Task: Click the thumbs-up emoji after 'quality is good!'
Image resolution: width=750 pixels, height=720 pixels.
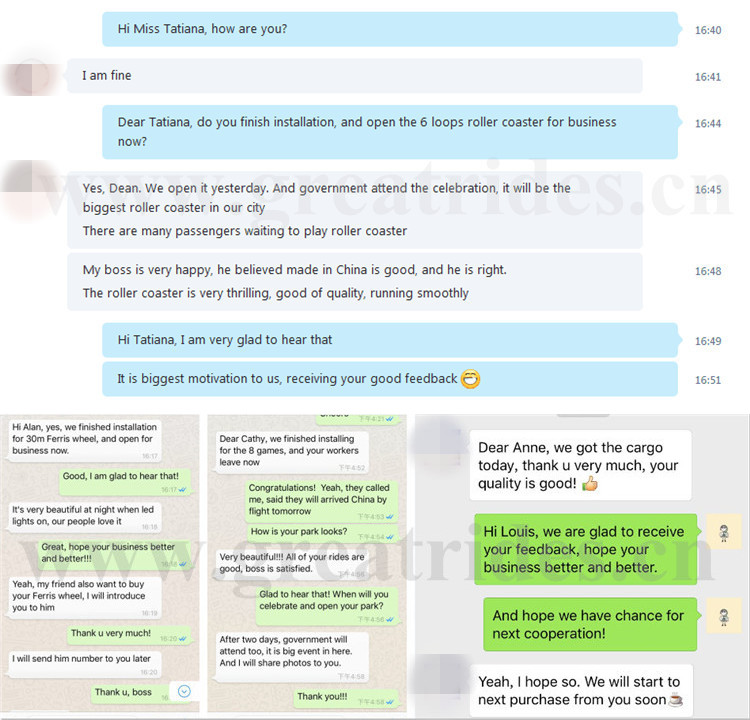Action: tap(590, 484)
